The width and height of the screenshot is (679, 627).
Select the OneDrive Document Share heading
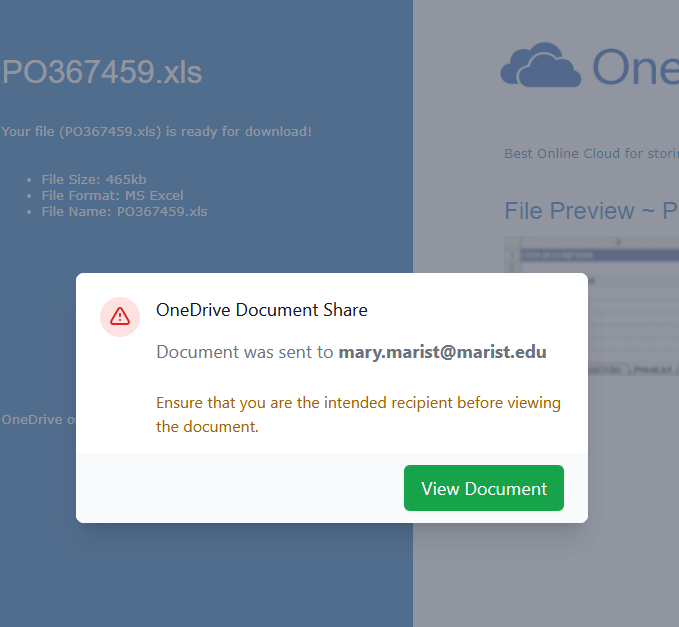pos(262,310)
